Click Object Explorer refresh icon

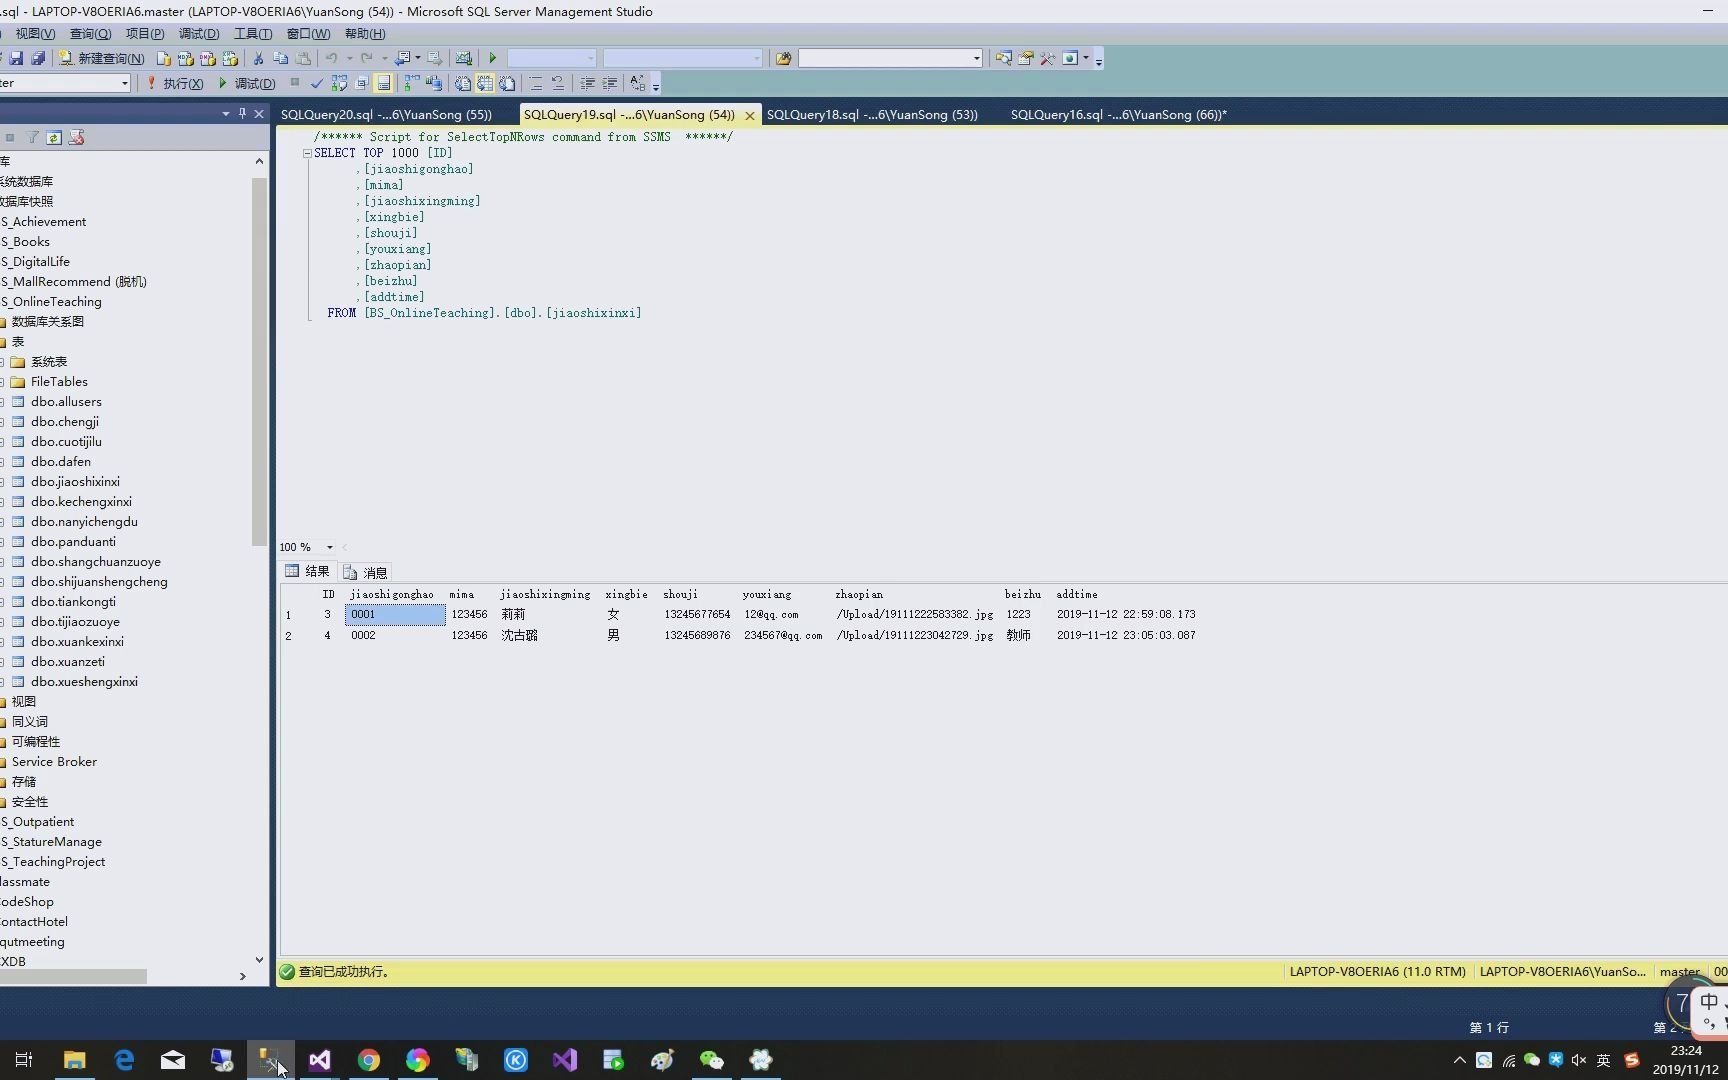coord(54,137)
